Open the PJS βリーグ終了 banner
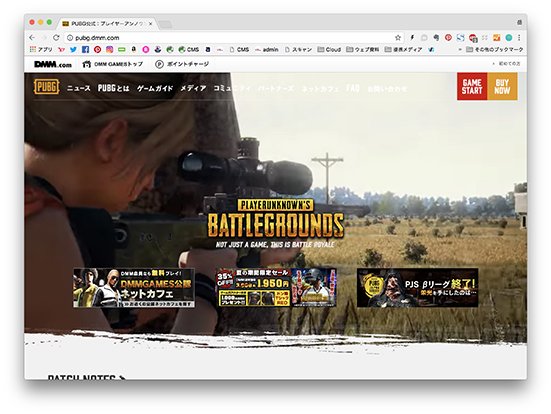The image size is (551, 414). pyautogui.click(x=417, y=288)
